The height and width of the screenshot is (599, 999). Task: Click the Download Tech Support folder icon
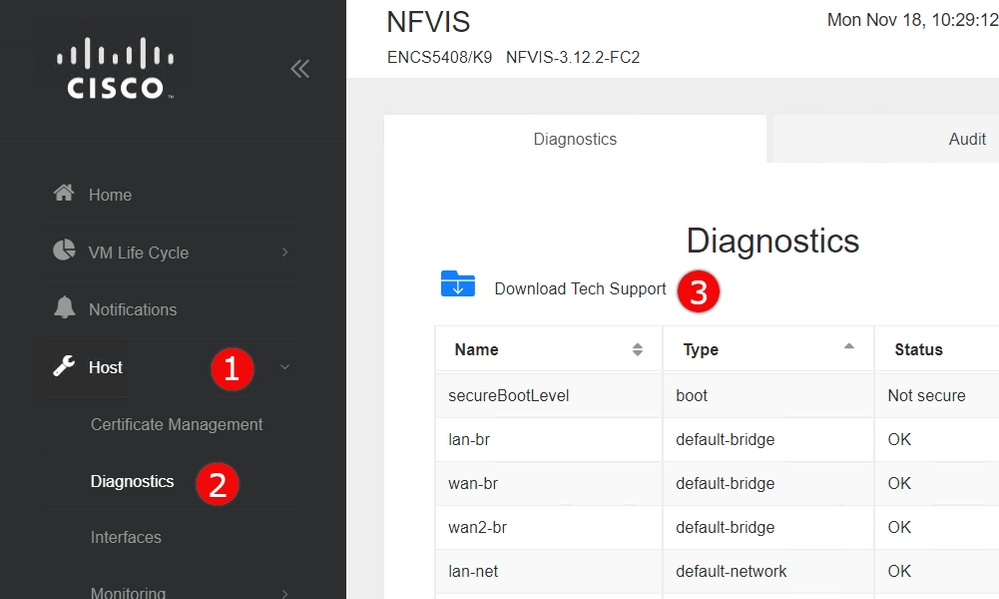pos(458,284)
